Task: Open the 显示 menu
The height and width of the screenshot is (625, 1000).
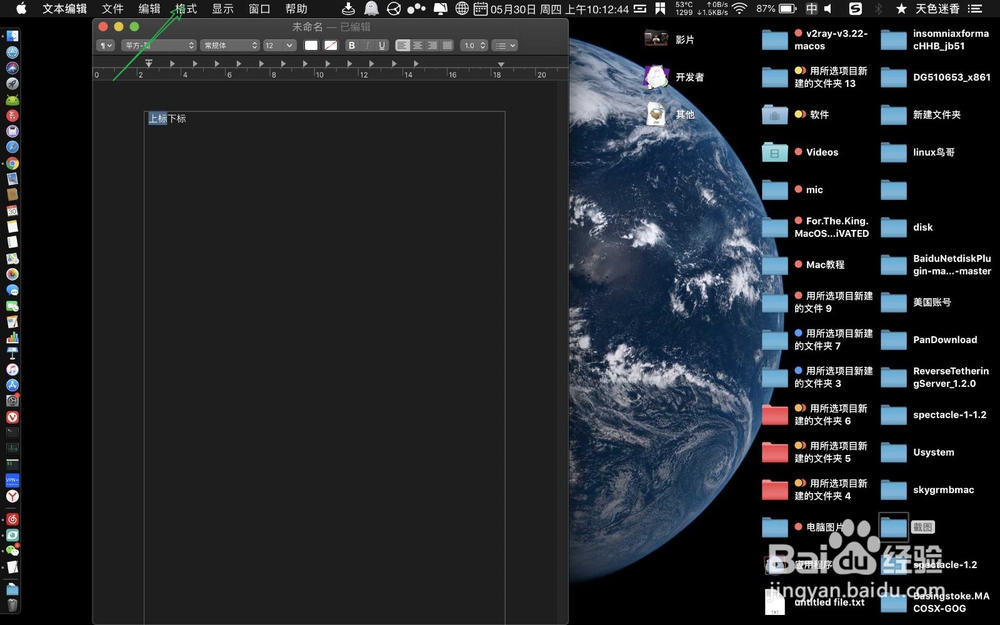Action: 223,8
